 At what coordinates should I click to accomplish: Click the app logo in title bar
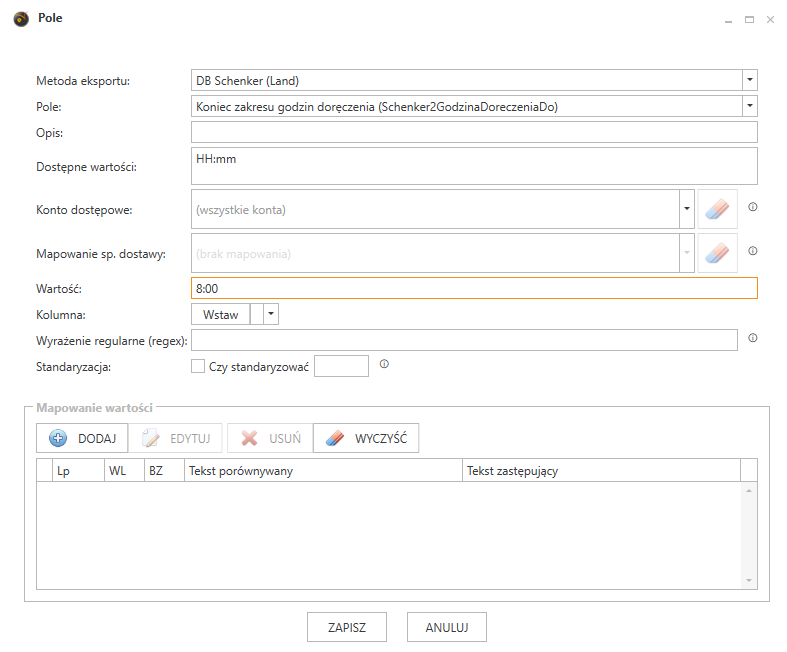pyautogui.click(x=21, y=19)
